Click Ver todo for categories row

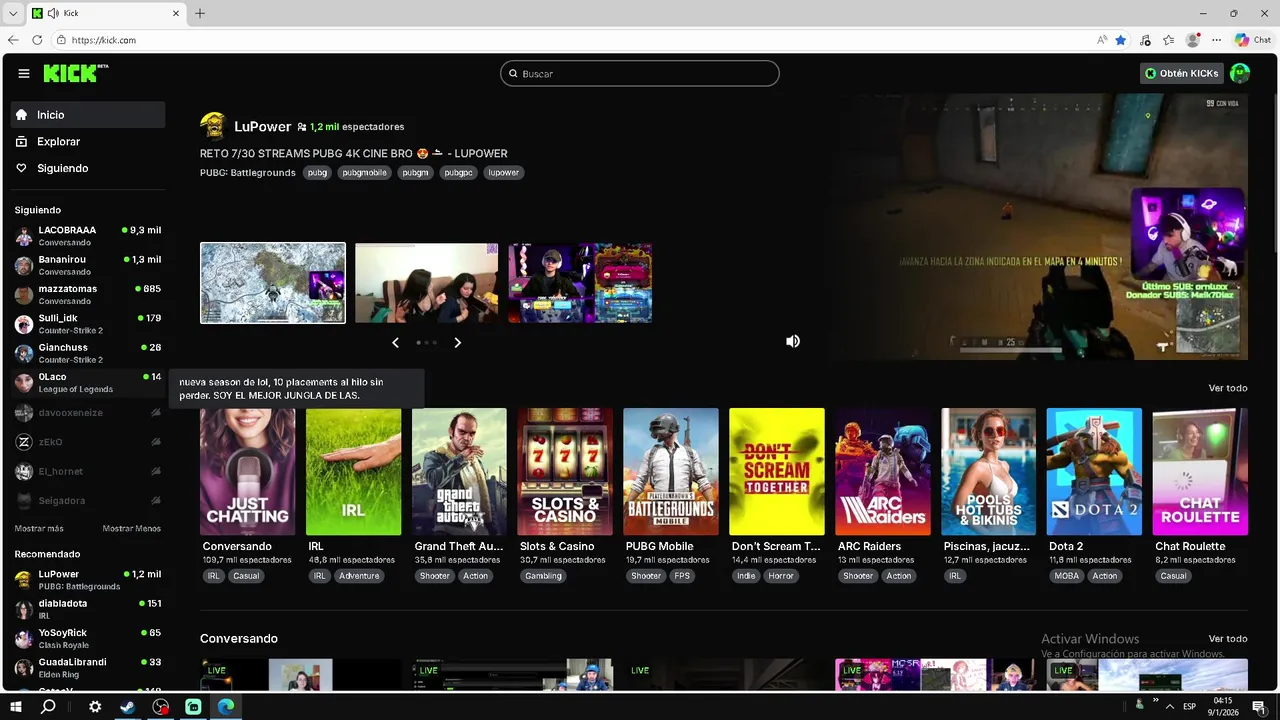coord(1227,388)
